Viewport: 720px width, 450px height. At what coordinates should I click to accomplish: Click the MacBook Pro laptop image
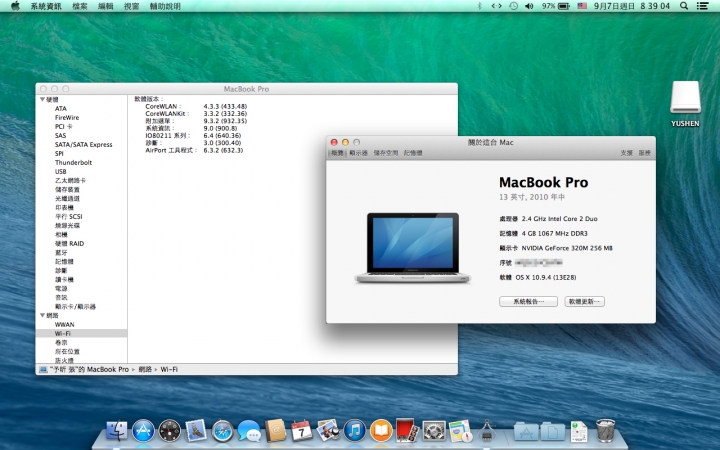[x=412, y=248]
